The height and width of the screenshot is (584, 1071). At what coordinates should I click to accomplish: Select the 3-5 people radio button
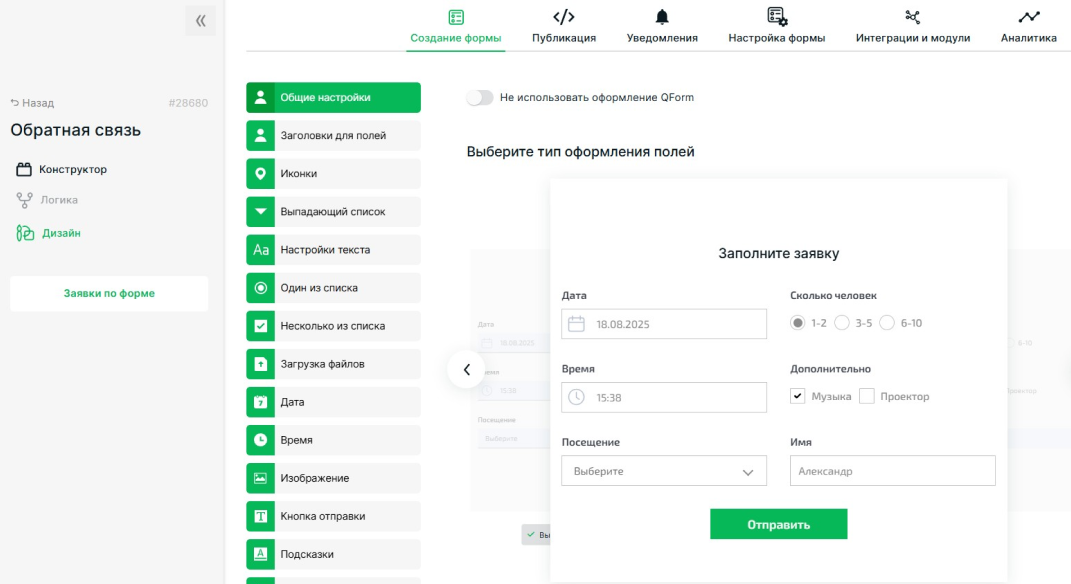[x=842, y=323]
